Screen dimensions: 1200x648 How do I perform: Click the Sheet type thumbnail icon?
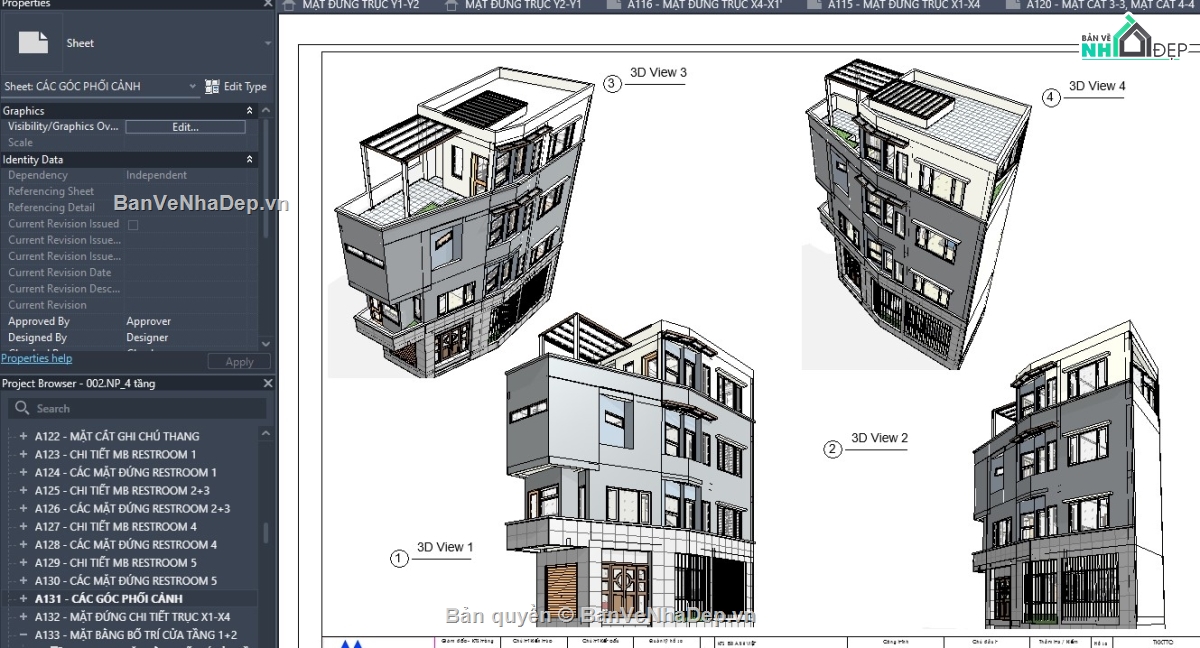[34, 43]
